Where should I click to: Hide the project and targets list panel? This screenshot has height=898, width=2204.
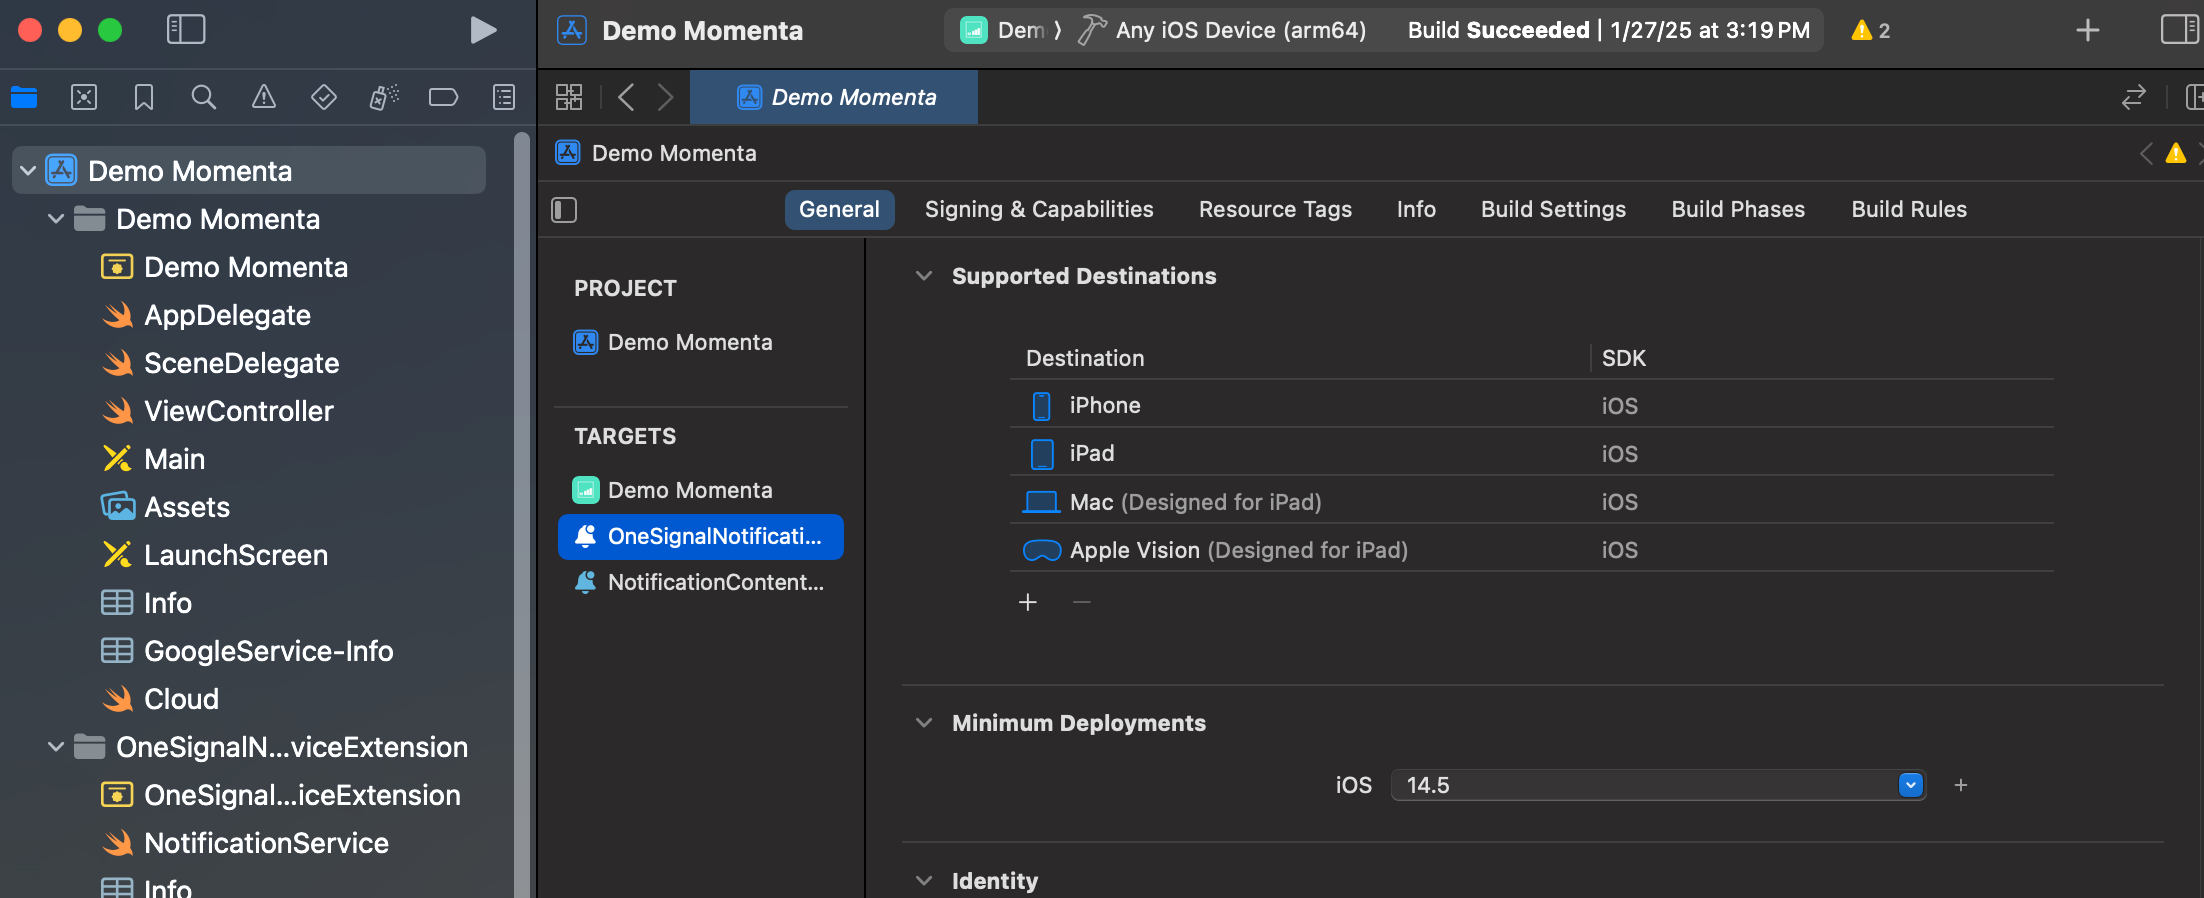click(564, 209)
